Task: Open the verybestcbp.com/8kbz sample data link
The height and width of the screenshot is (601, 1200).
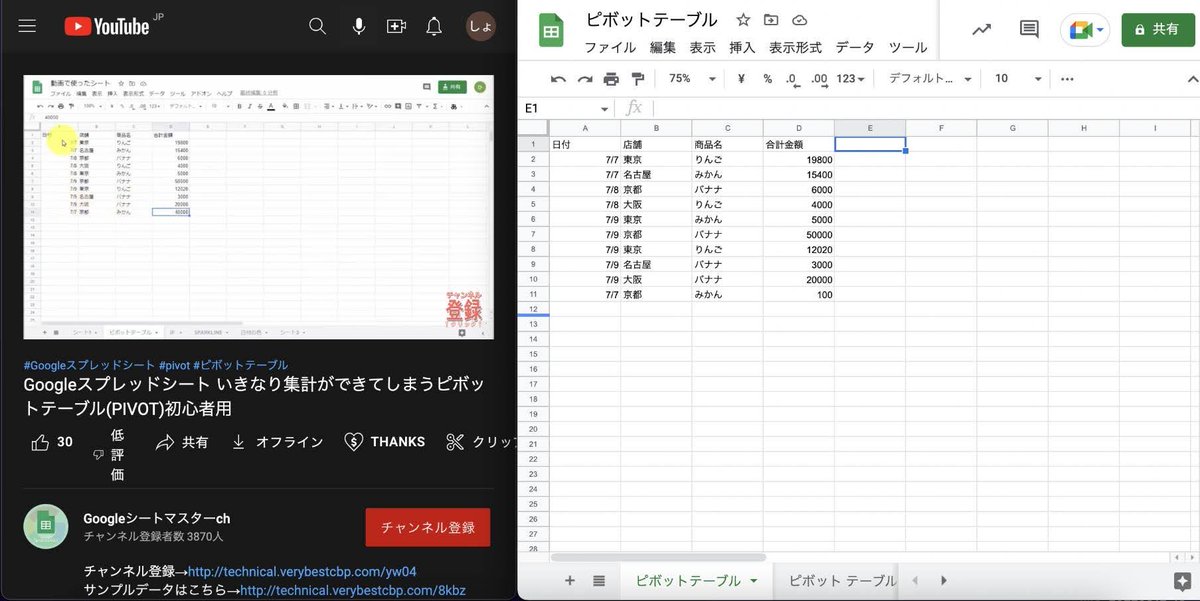Action: click(353, 590)
